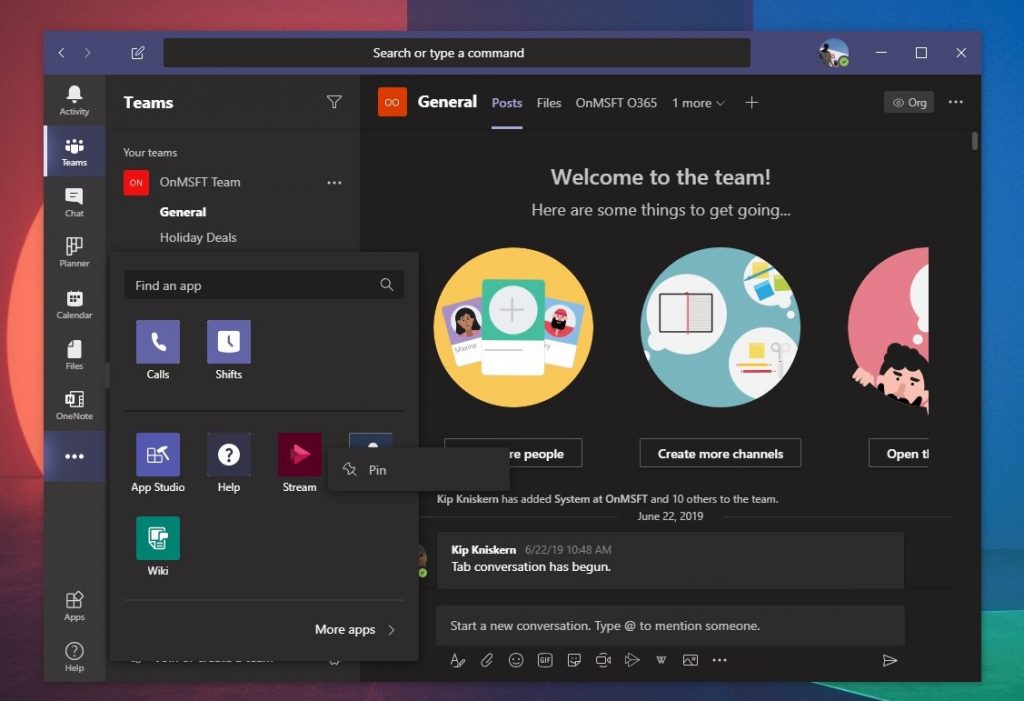Click the Create more channels button
The image size is (1024, 701).
[720, 453]
